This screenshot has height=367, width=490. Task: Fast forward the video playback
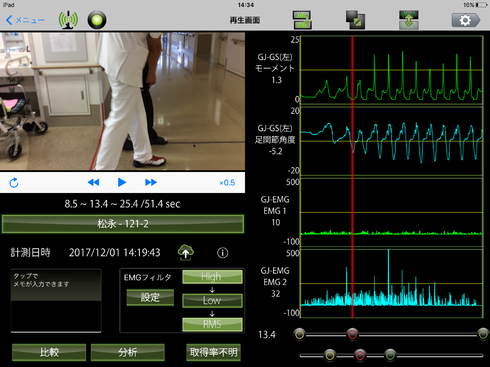tap(151, 182)
